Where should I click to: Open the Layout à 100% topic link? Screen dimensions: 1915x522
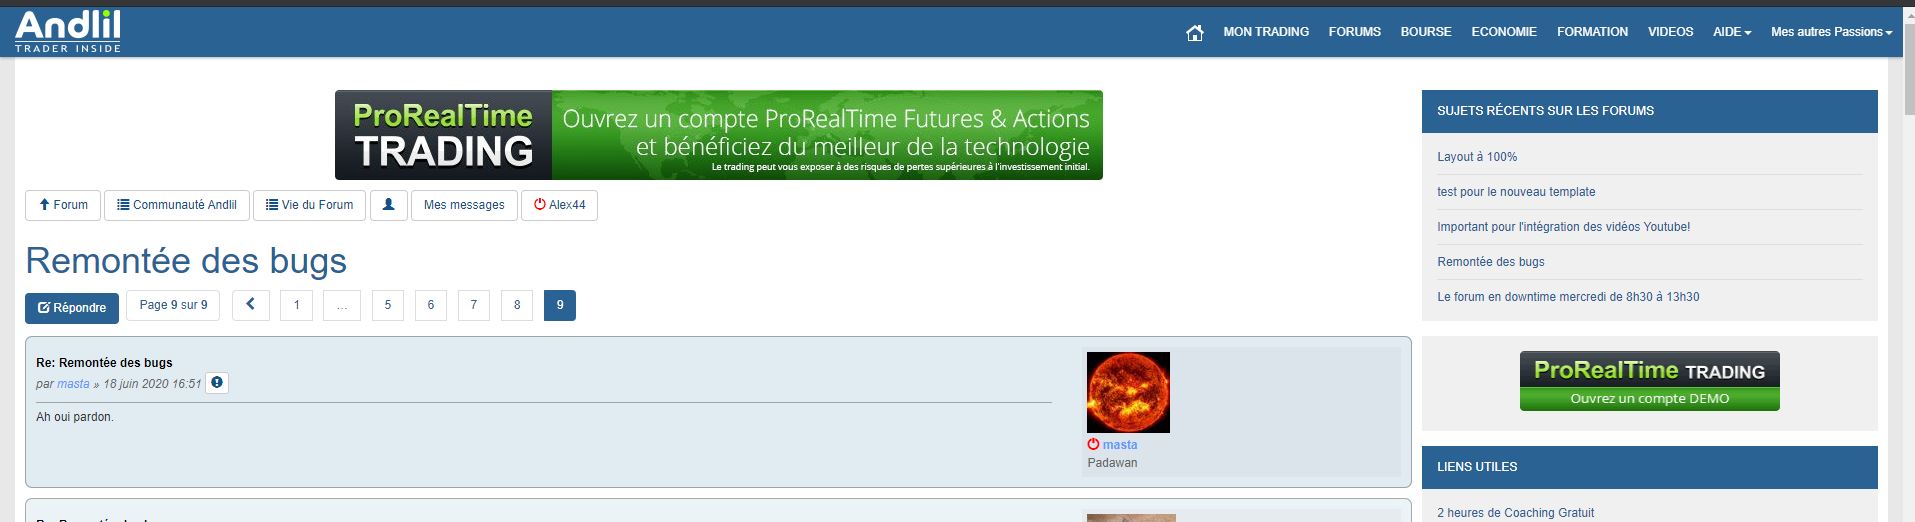pyautogui.click(x=1477, y=157)
